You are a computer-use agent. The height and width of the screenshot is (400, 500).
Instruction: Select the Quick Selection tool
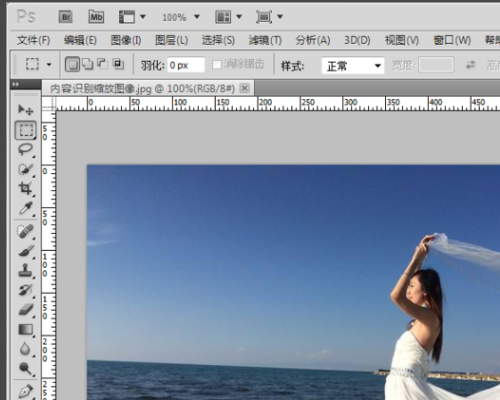[25, 169]
